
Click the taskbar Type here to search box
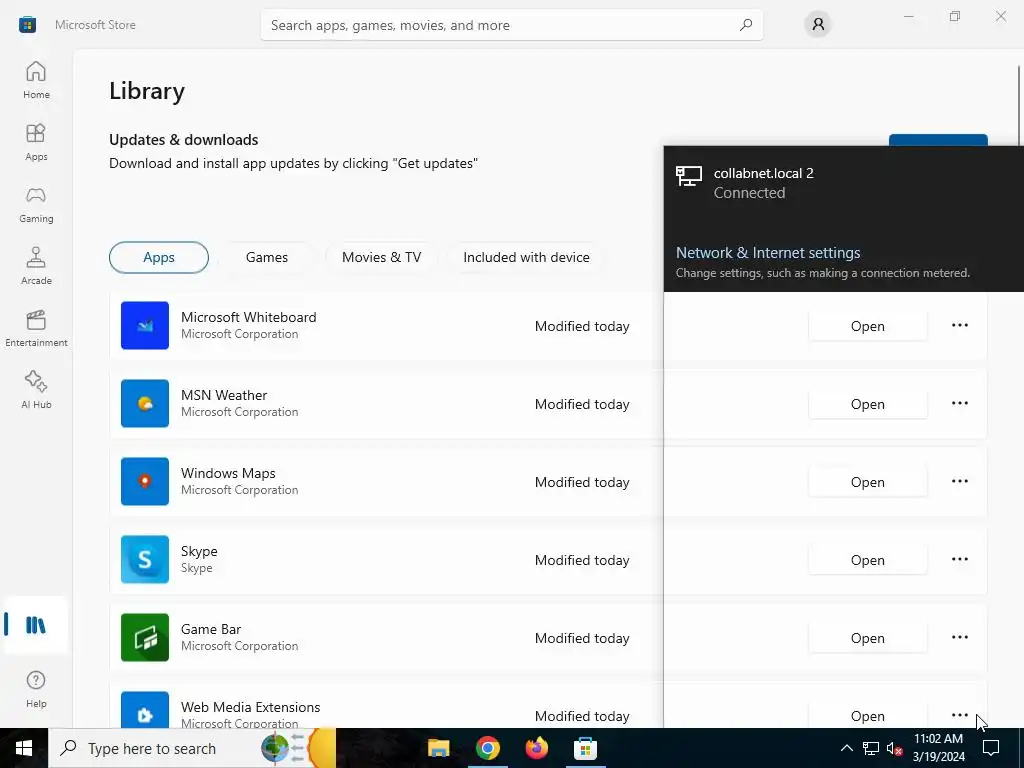coord(192,748)
